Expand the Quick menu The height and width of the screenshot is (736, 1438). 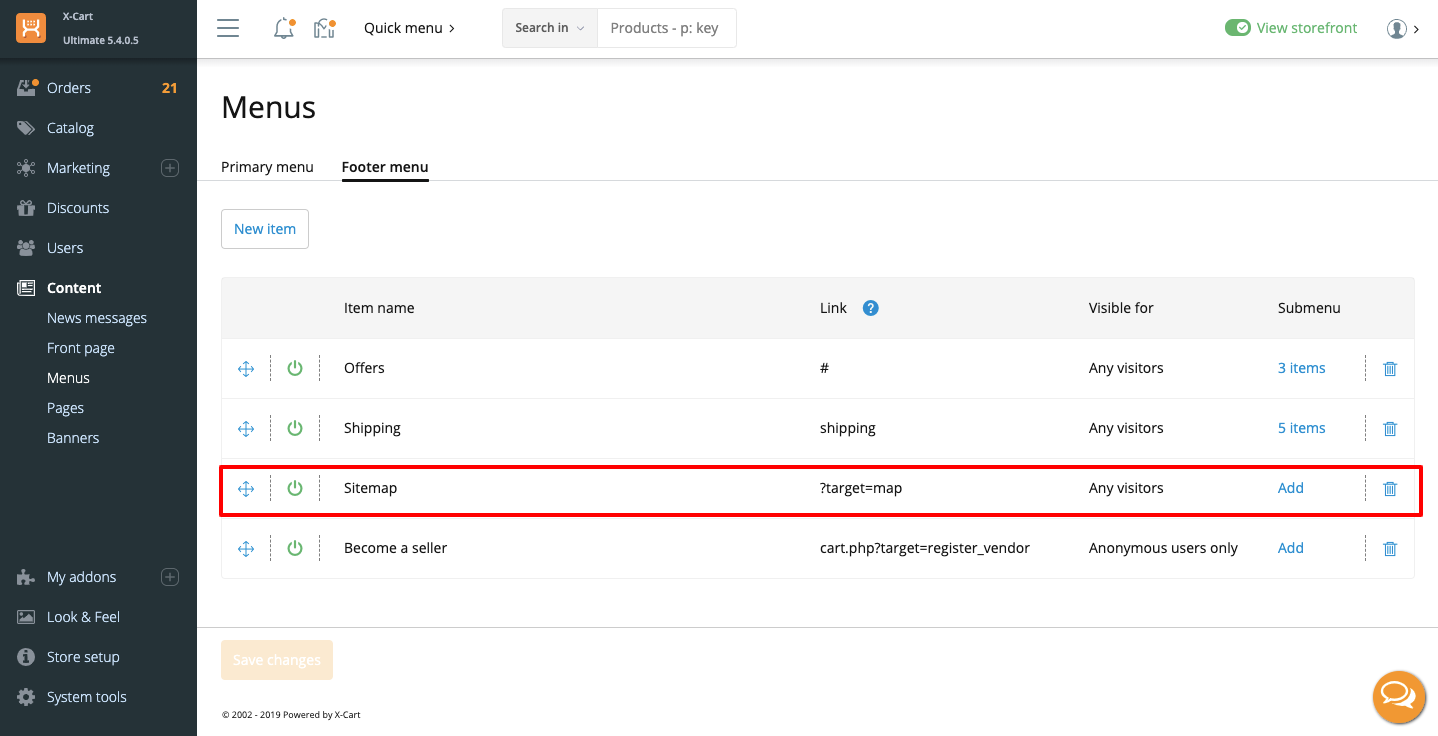[409, 28]
